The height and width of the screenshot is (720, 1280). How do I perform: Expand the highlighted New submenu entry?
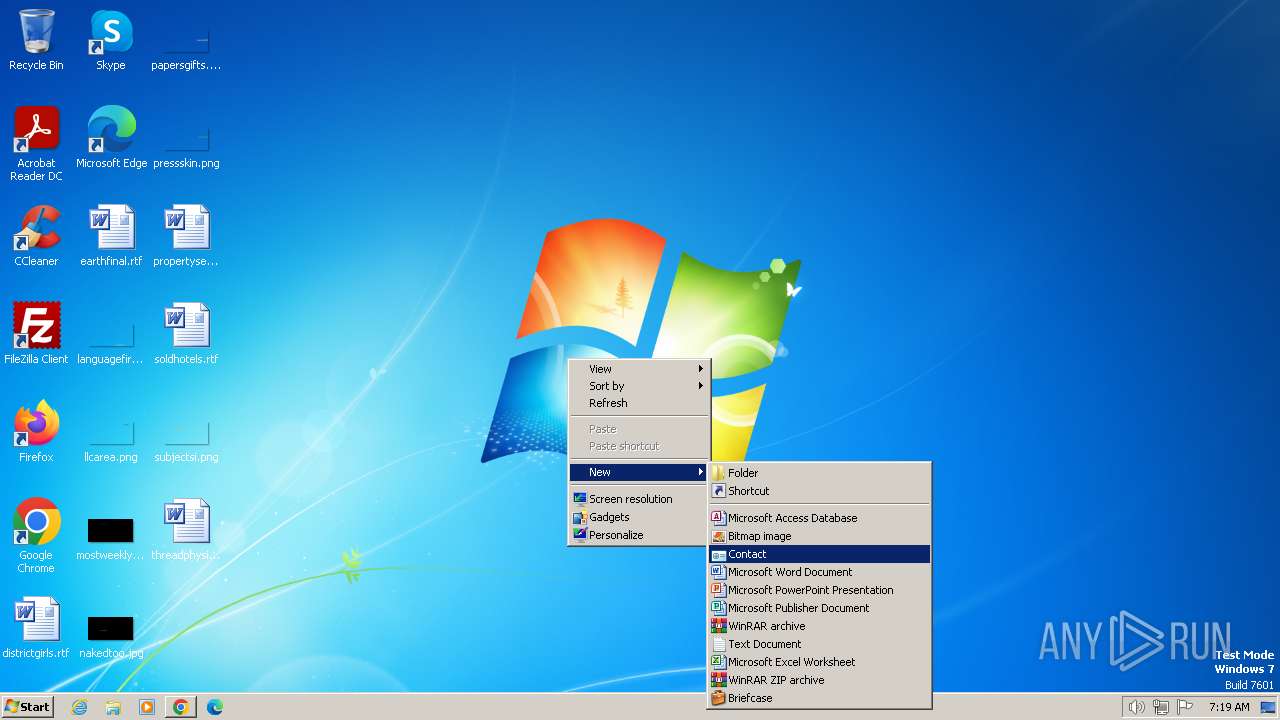coord(640,472)
